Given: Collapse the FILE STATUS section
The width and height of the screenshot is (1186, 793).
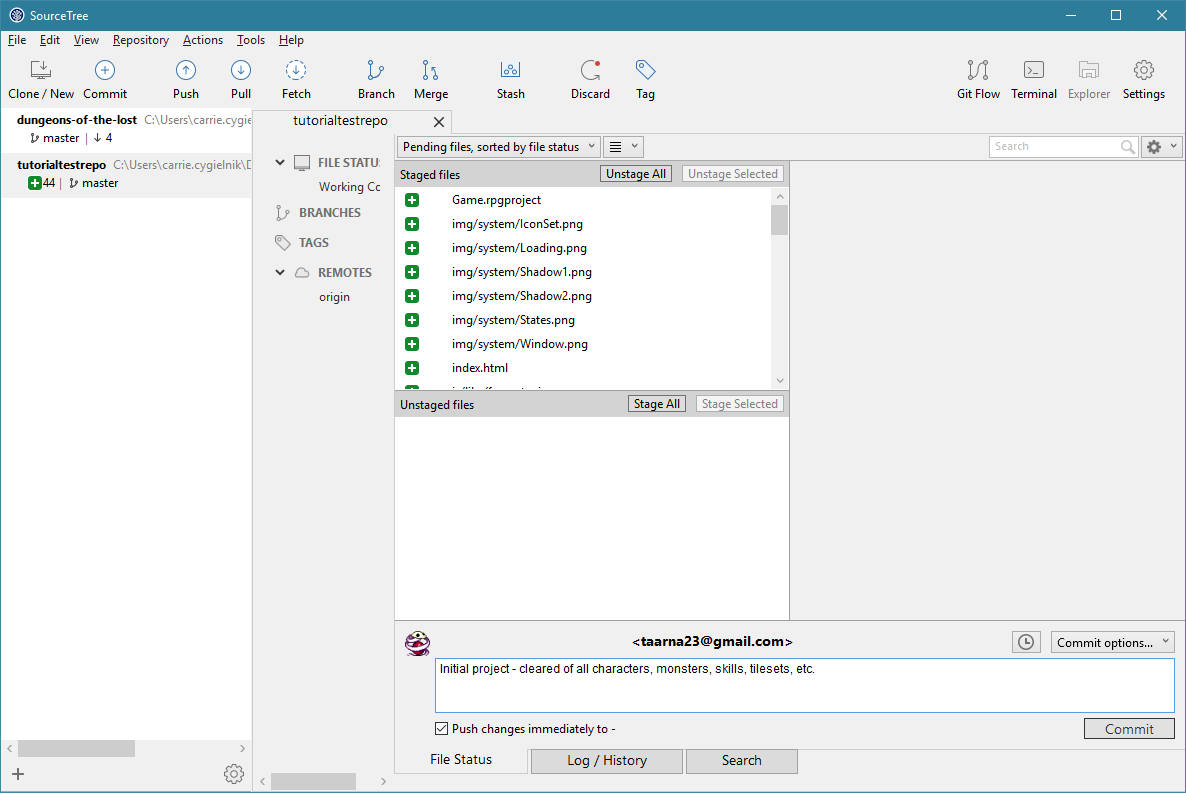Looking at the screenshot, I should 280,162.
